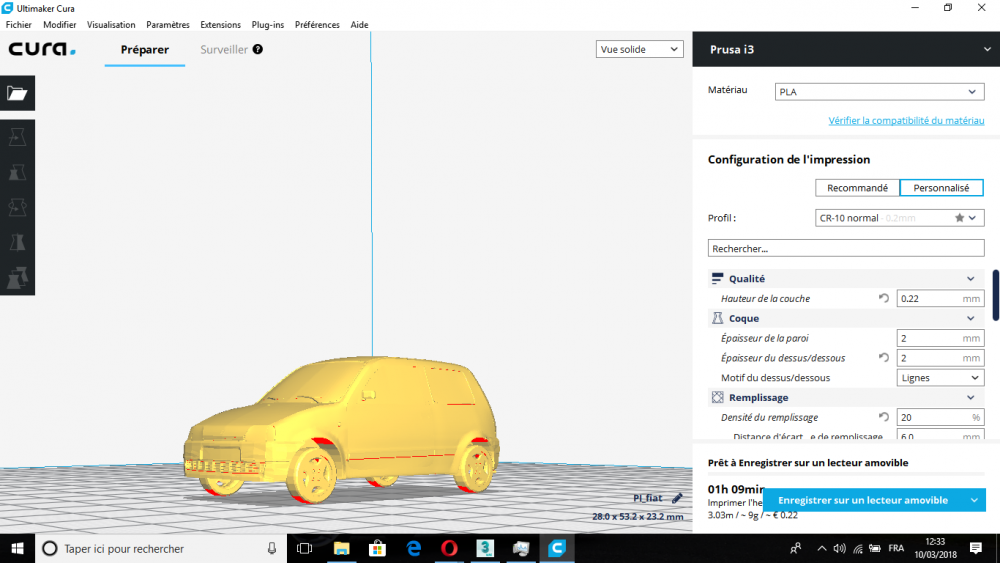Viewport: 1000px width, 563px height.
Task: Click the pencil icon next to PI_fiat
Action: point(677,498)
